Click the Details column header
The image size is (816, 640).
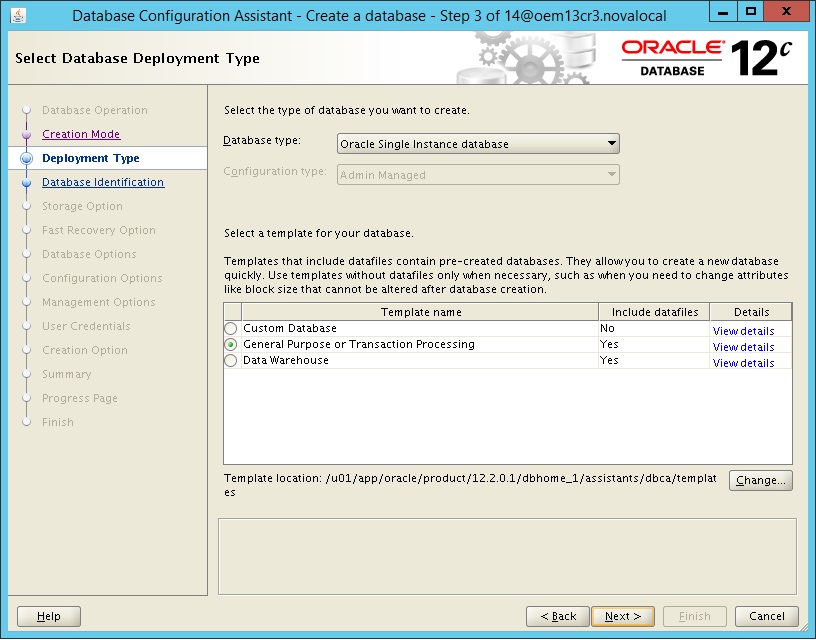tap(751, 312)
